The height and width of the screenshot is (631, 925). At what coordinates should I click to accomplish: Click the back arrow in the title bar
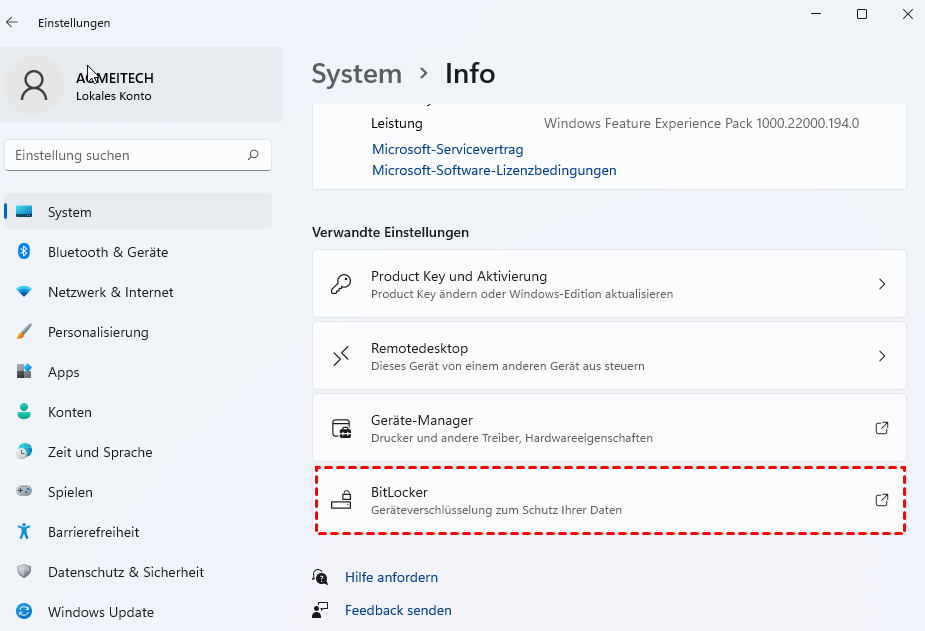[x=12, y=22]
